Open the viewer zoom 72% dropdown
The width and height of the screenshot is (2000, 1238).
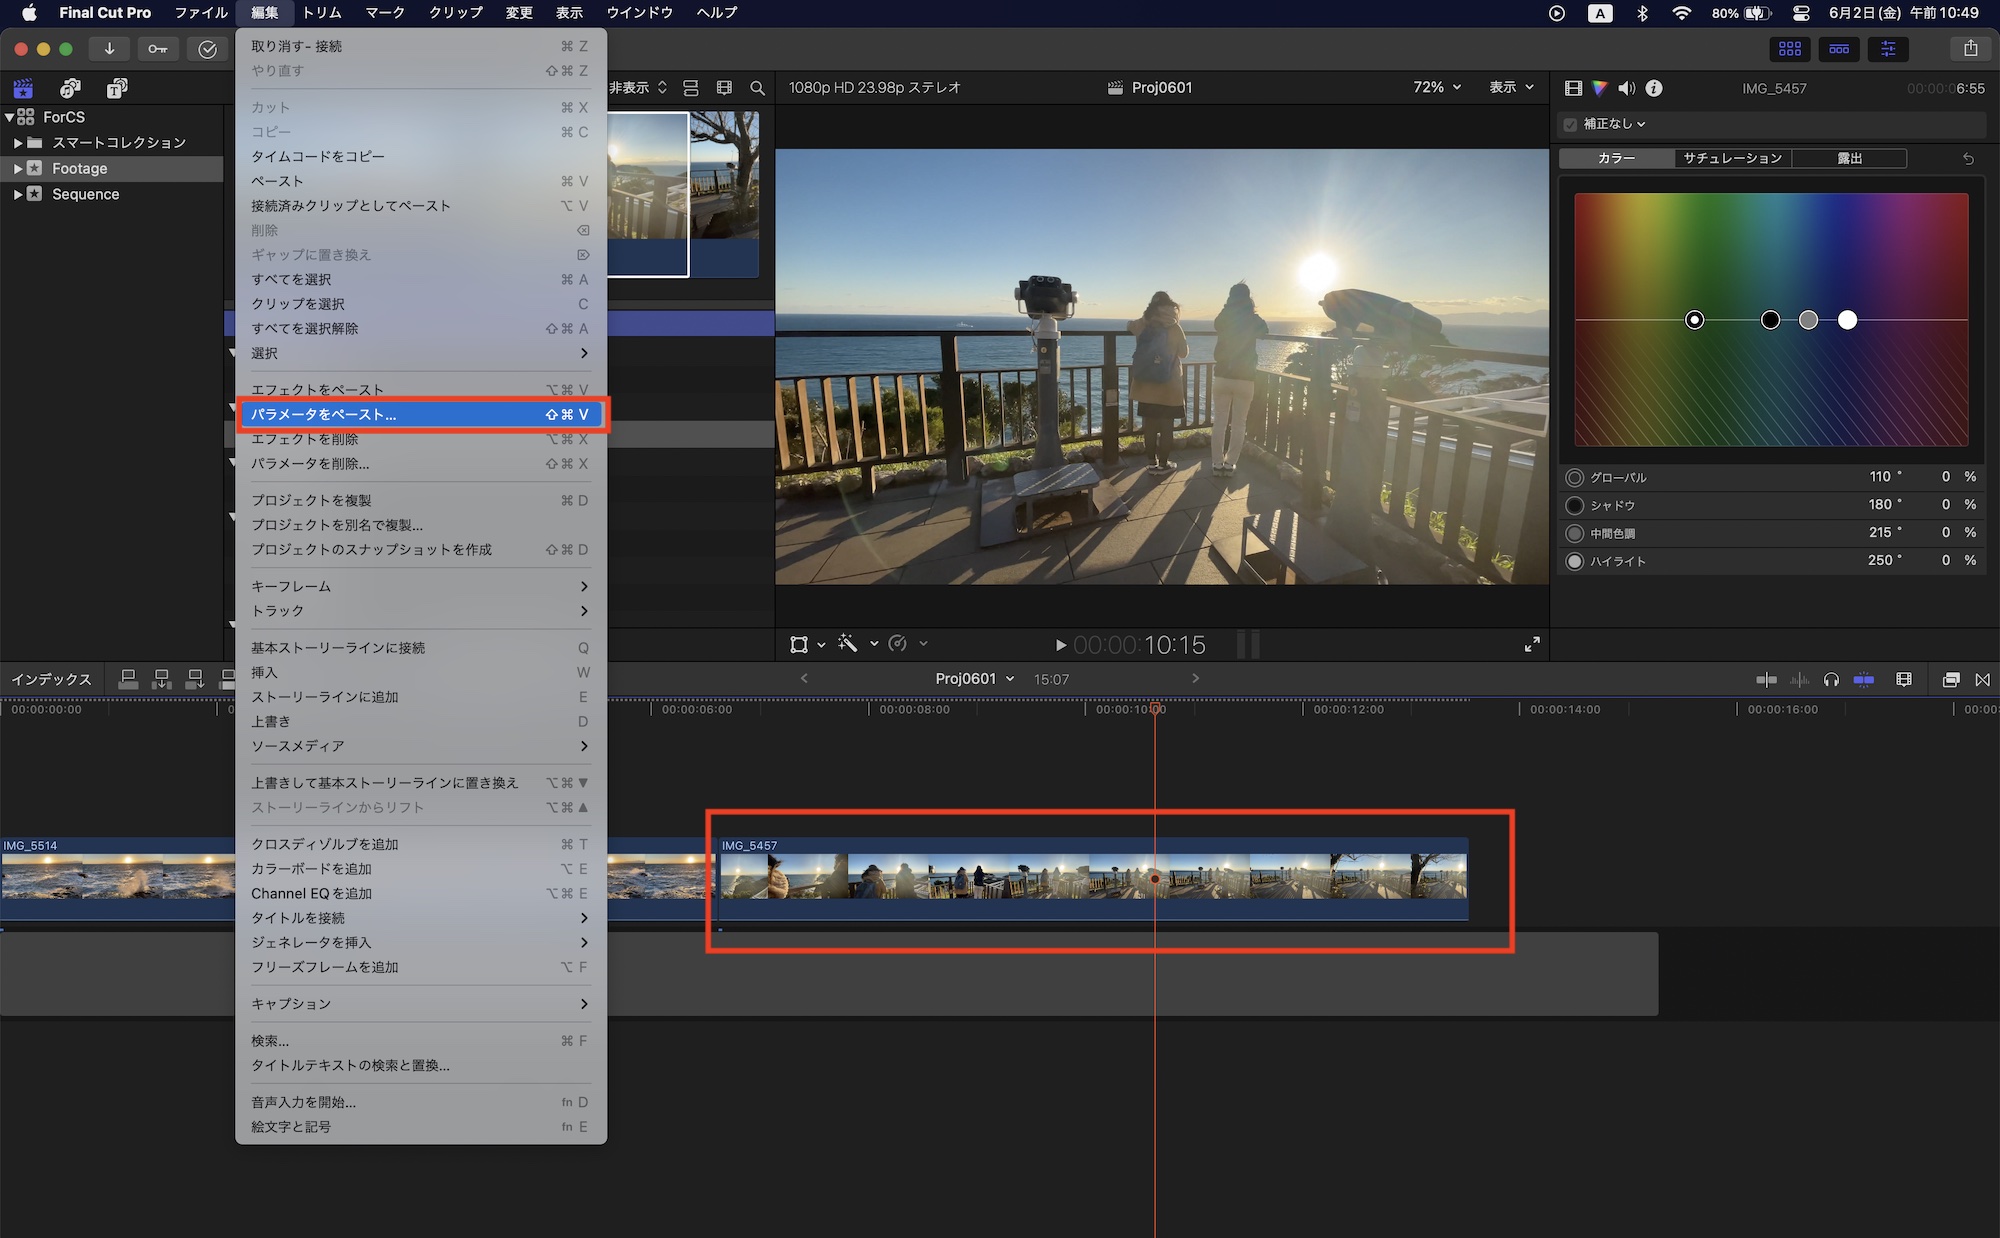(1437, 88)
